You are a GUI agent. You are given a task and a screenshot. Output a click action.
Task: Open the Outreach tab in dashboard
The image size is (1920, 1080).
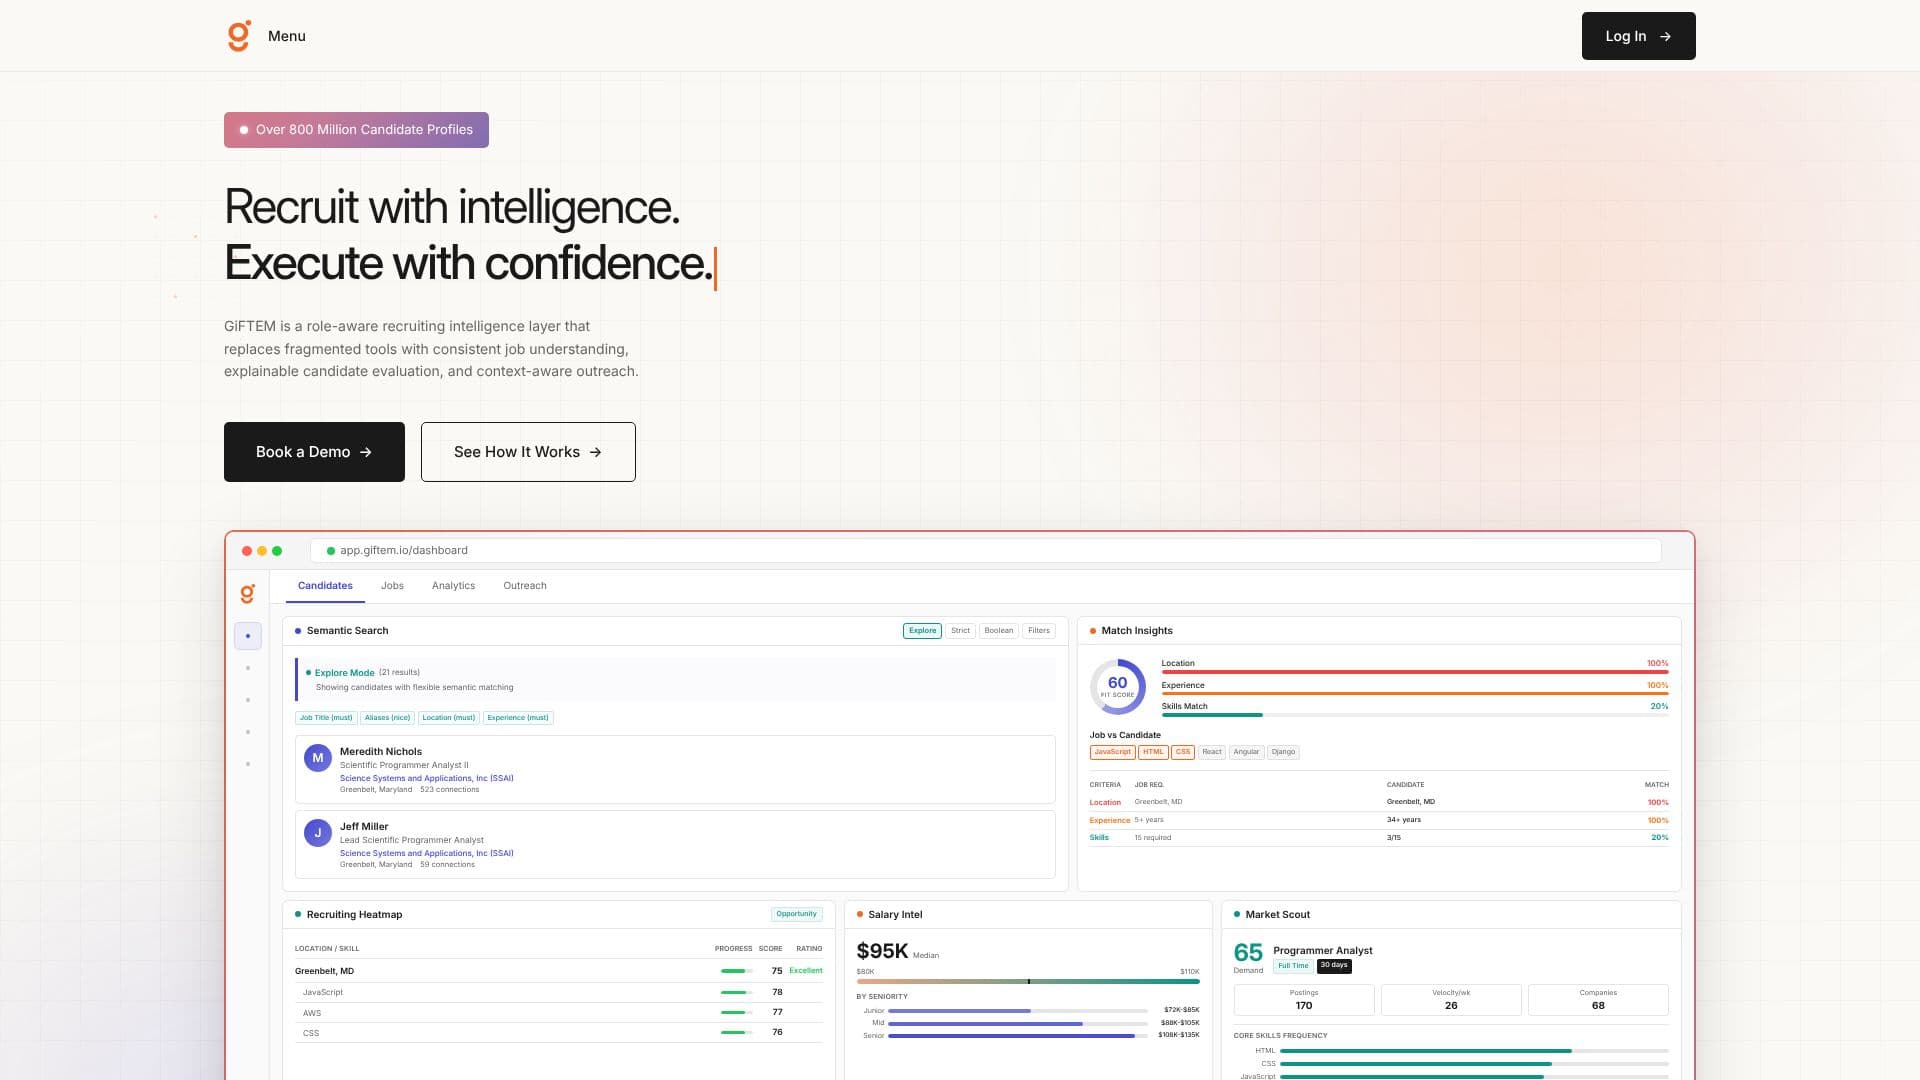(x=525, y=586)
